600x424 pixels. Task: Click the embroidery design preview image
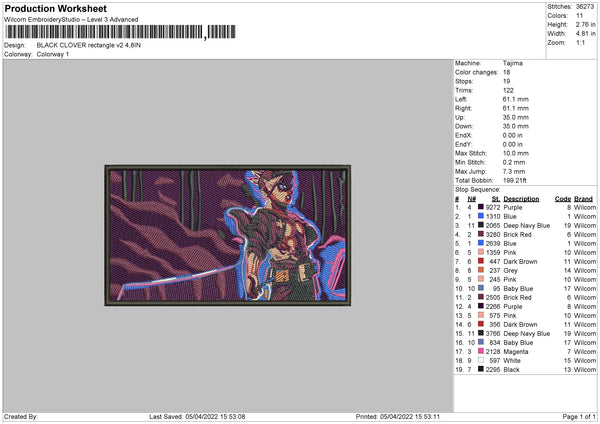click(228, 235)
